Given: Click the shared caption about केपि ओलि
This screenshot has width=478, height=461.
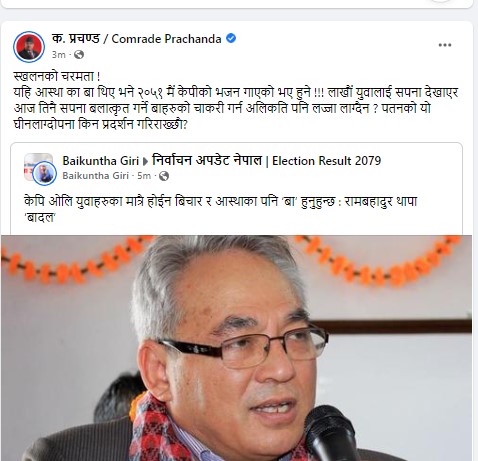Looking at the screenshot, I should [x=220, y=209].
